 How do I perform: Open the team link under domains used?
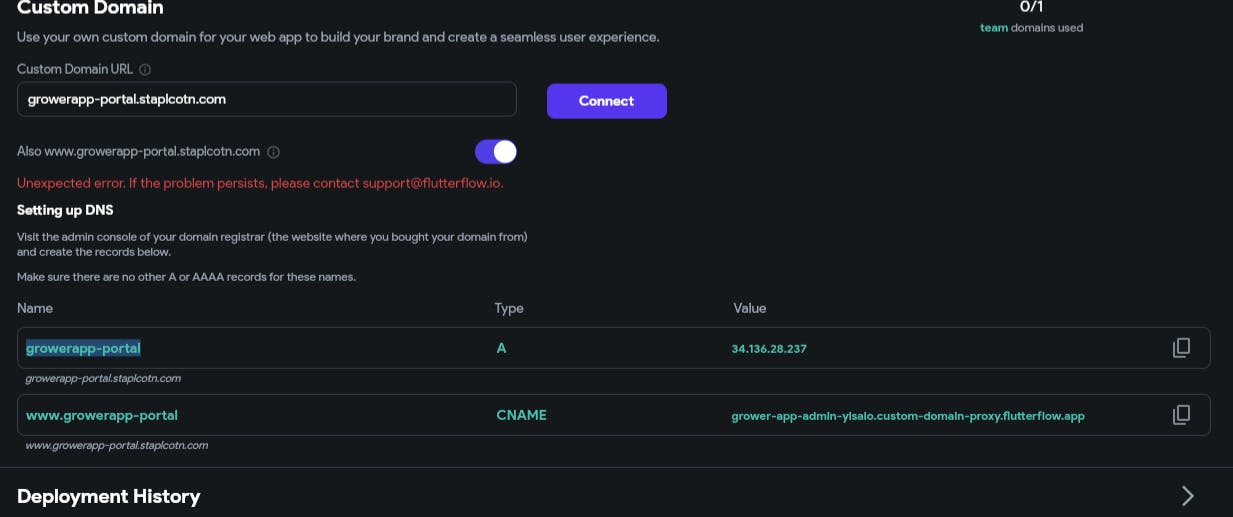tap(993, 28)
